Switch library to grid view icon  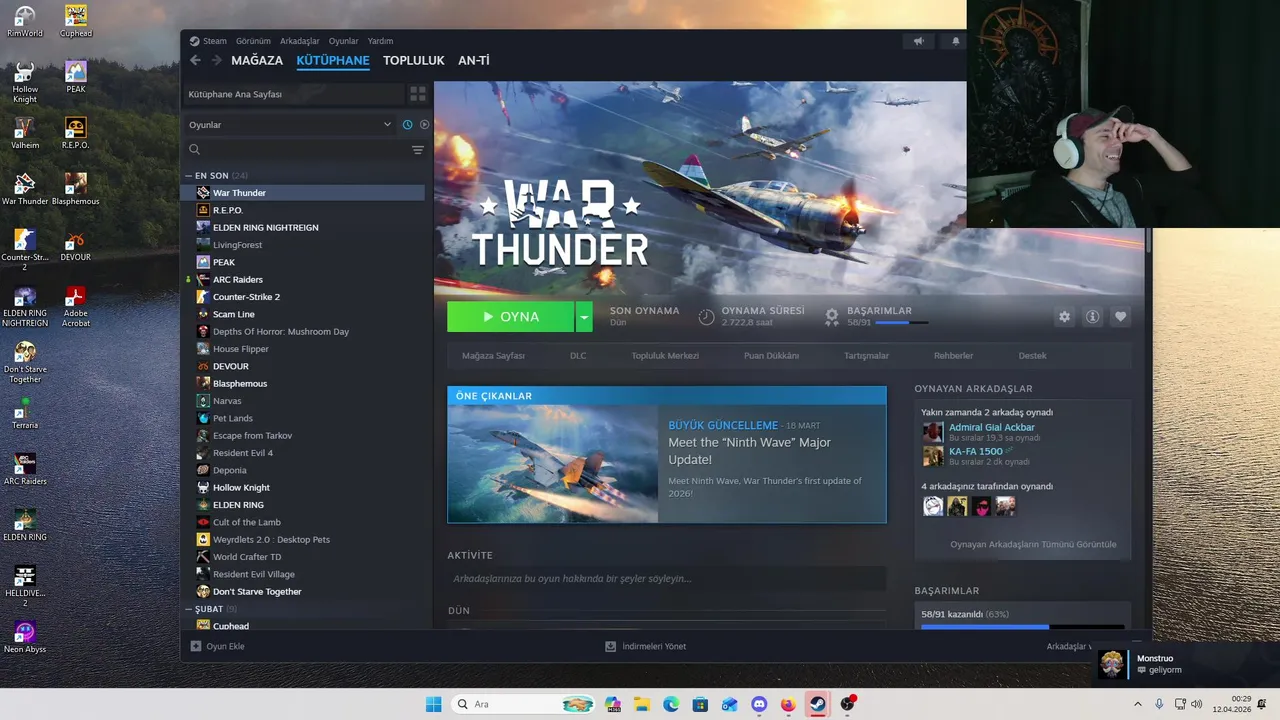tap(418, 94)
